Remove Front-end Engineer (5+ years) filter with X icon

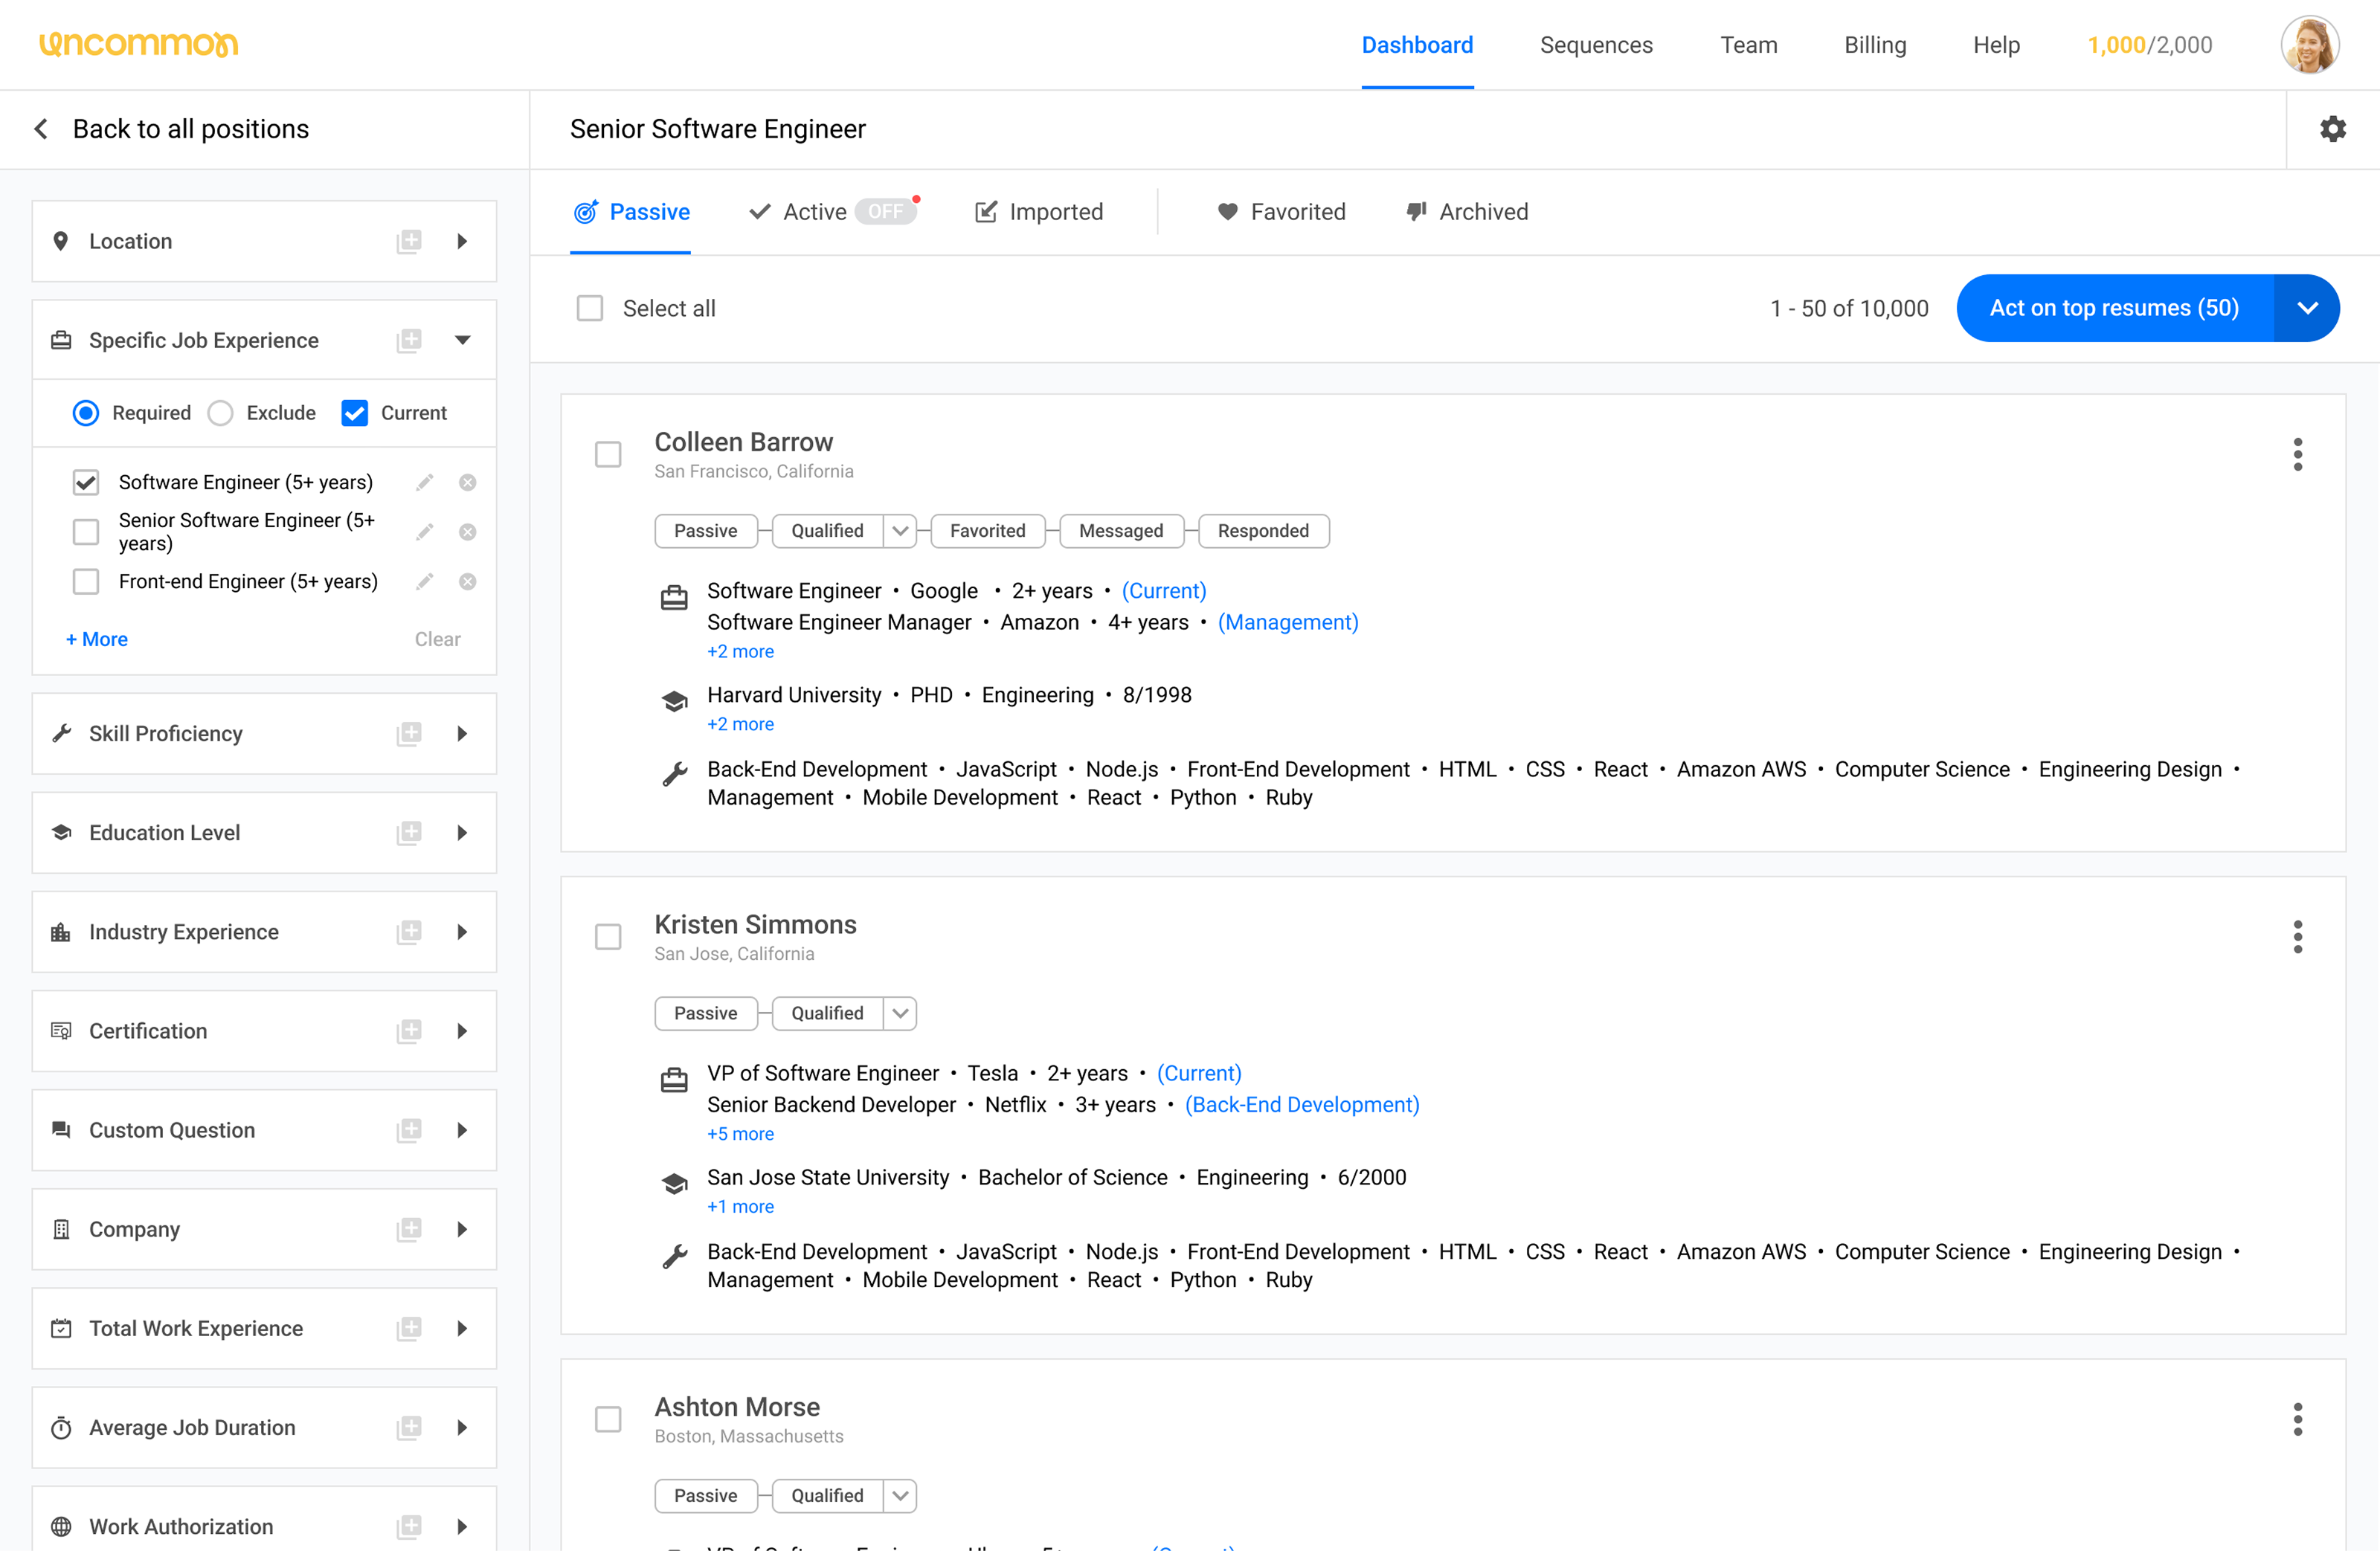click(467, 582)
